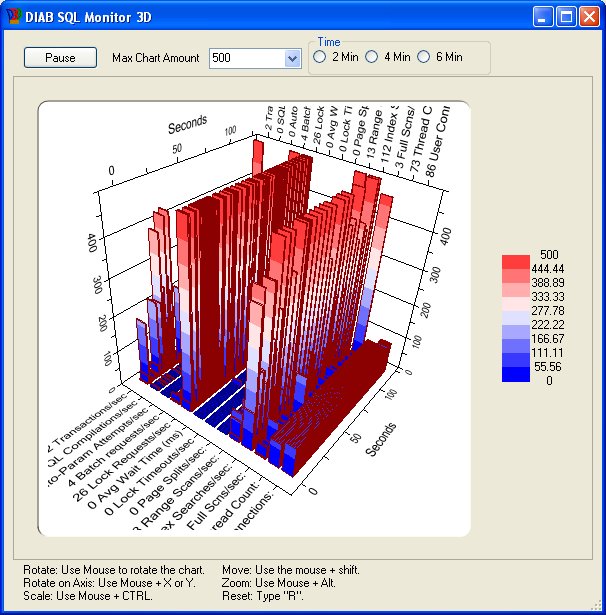606x615 pixels.
Task: Click the Time group box title
Action: [329, 42]
